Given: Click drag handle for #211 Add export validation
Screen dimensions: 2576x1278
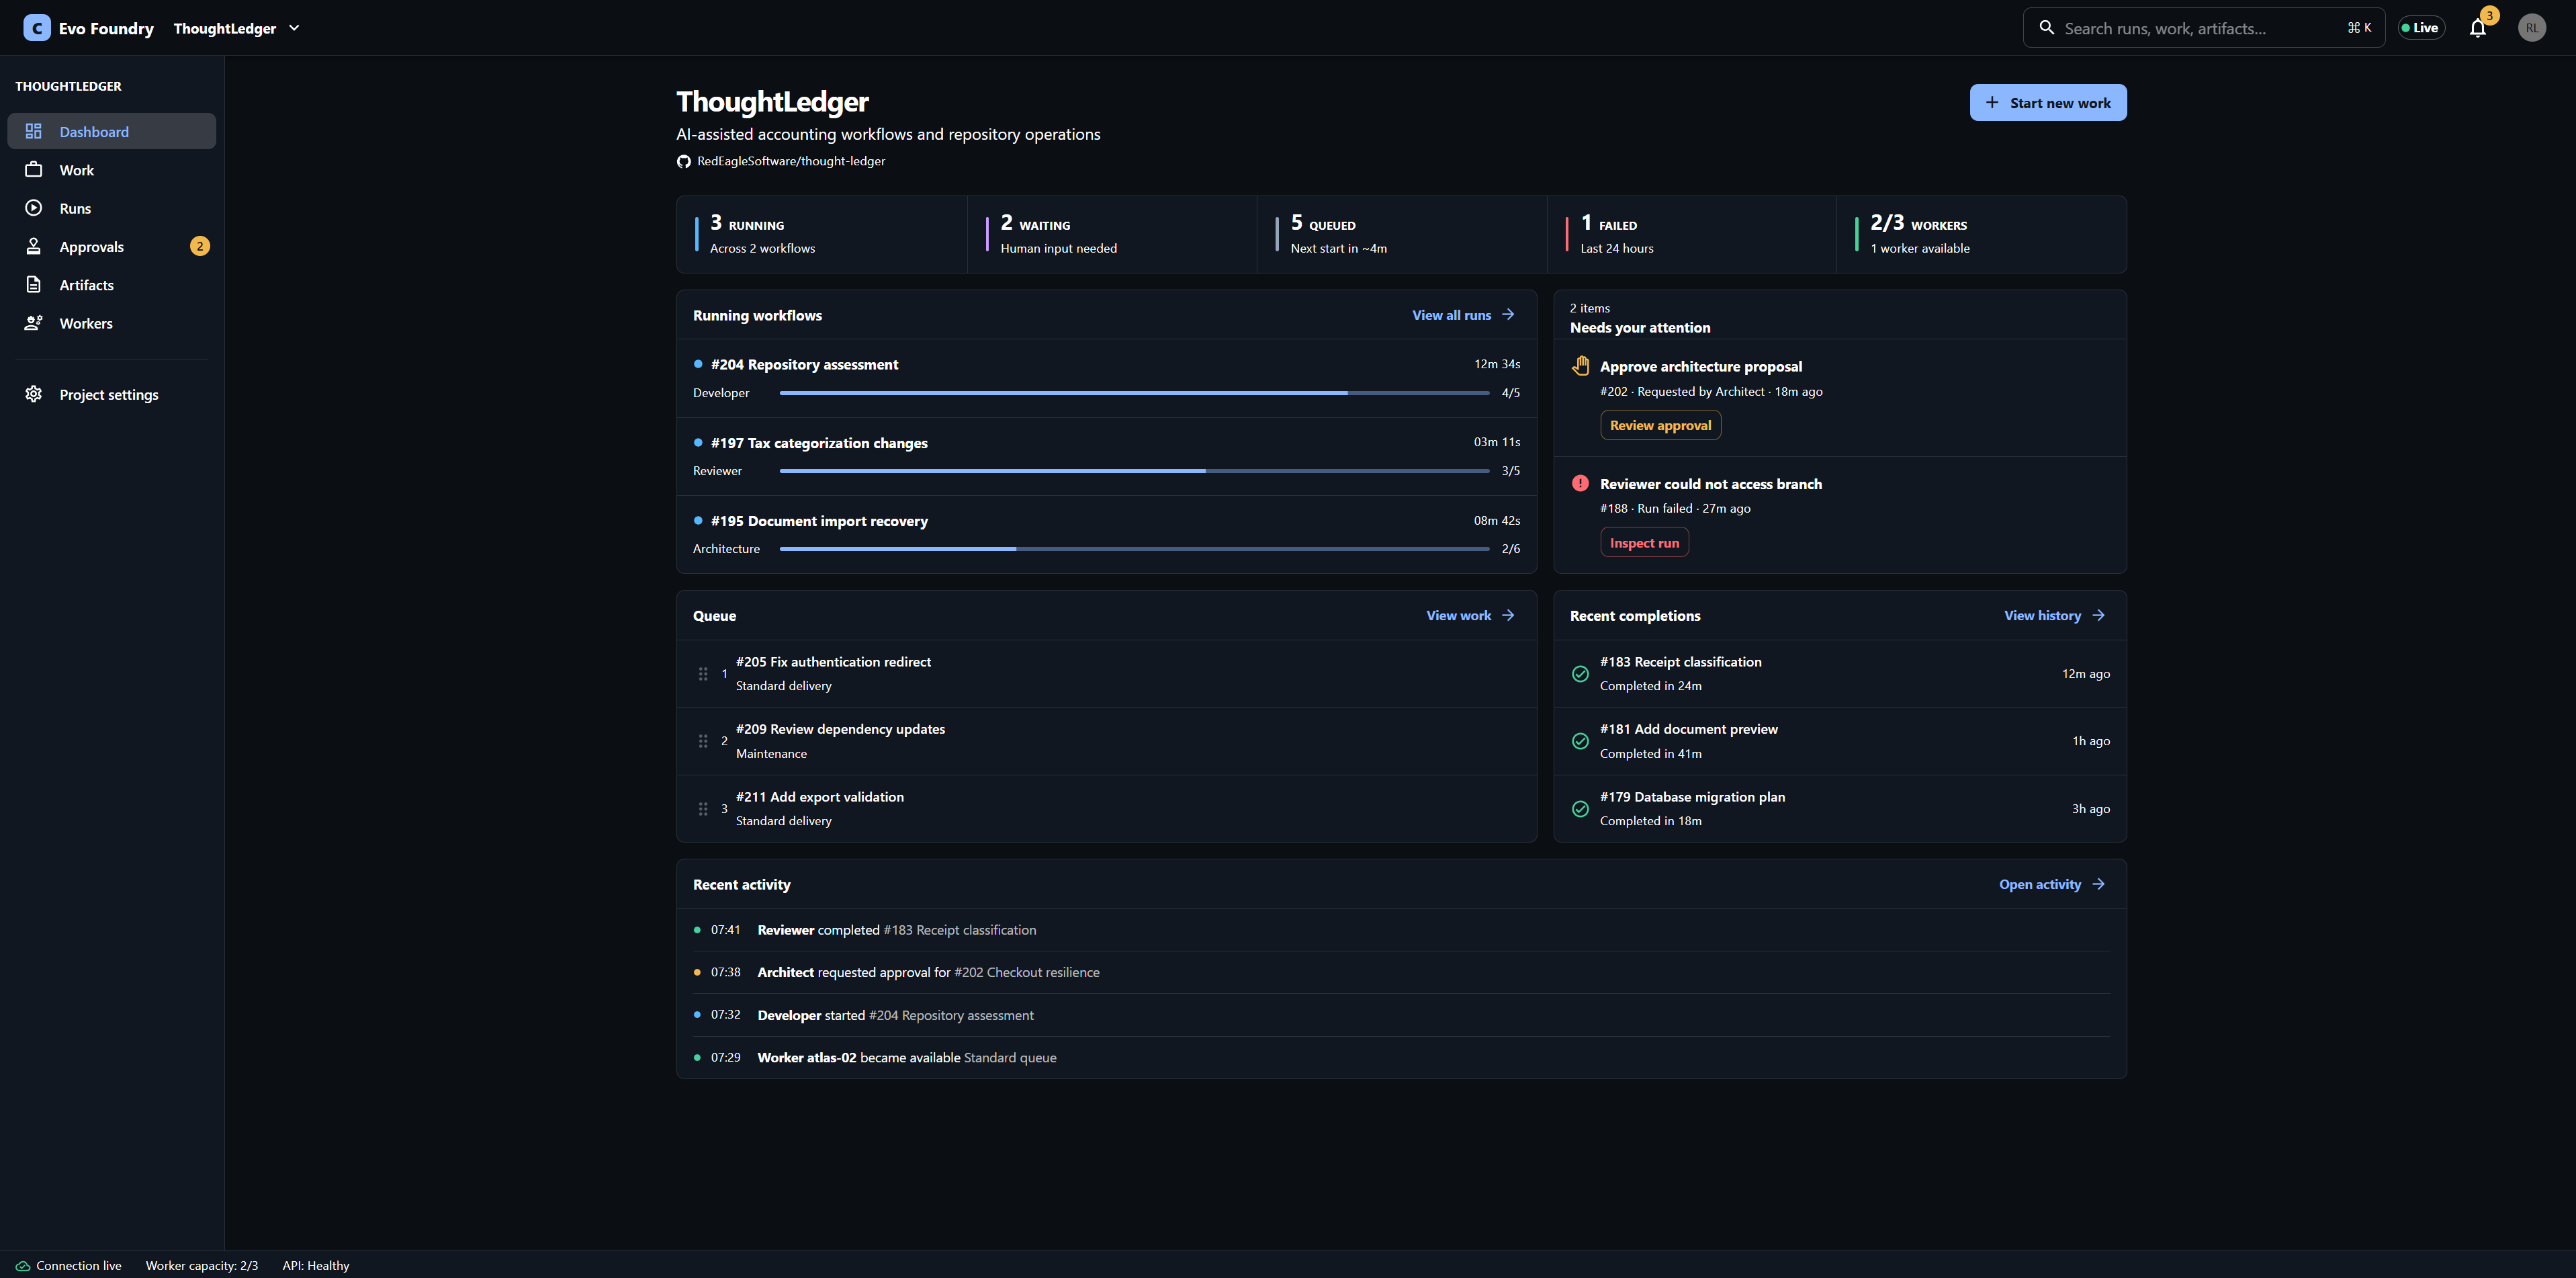Looking at the screenshot, I should (703, 809).
